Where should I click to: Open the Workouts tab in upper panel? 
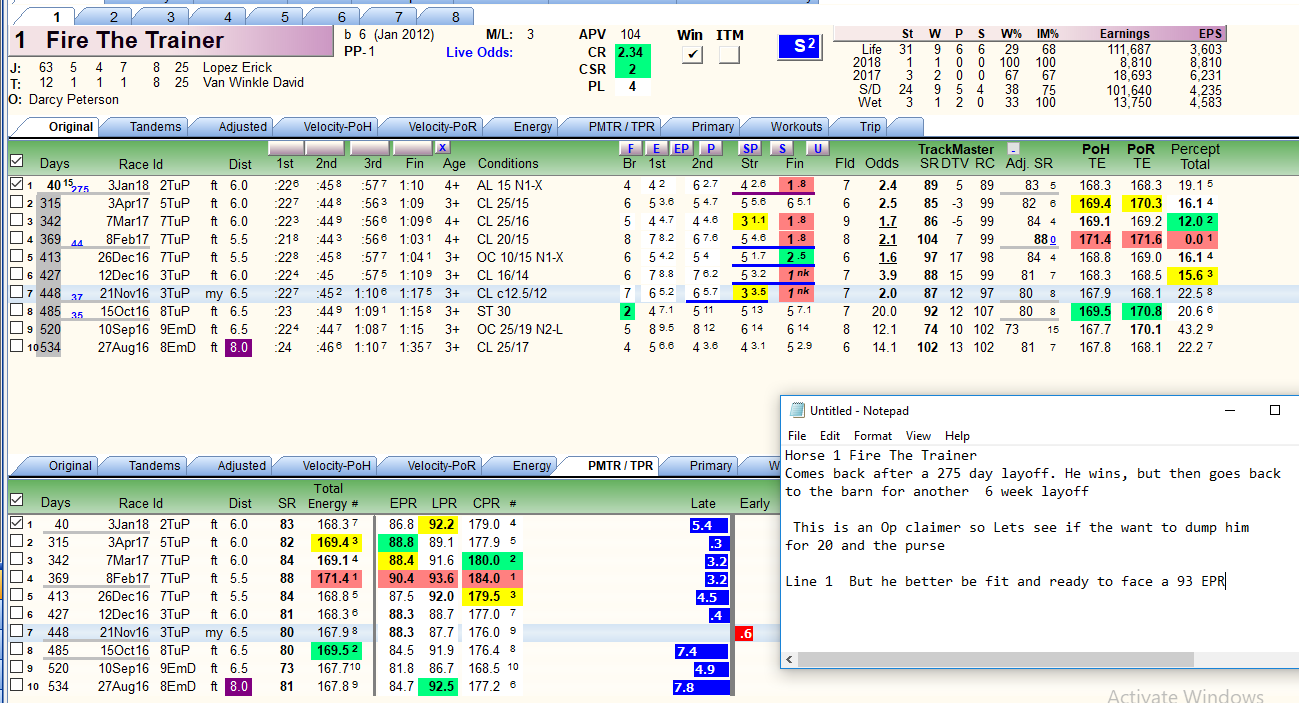tap(796, 127)
